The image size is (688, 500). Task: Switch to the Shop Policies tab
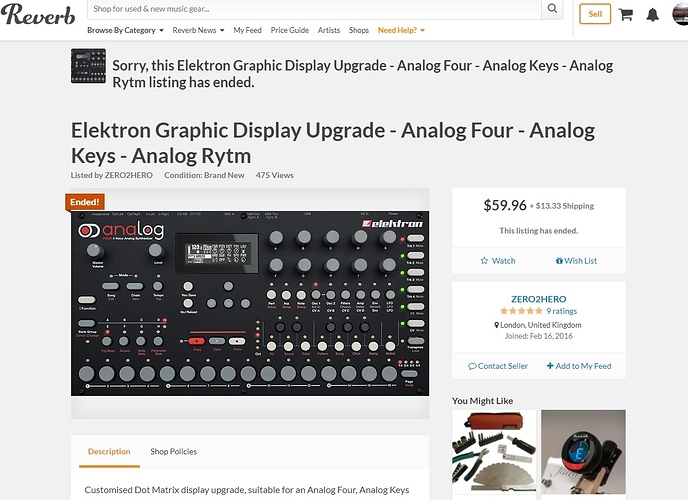point(174,452)
